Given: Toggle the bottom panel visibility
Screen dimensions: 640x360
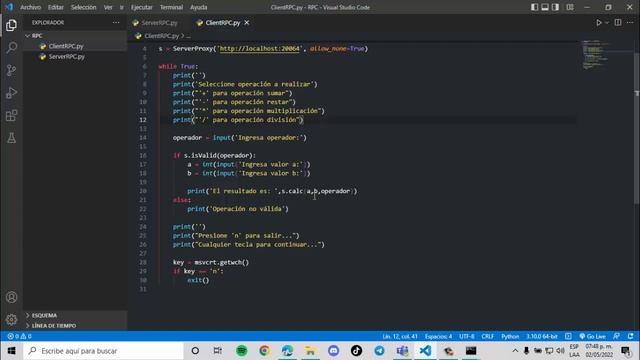Looking at the screenshot, I should point(545,7).
